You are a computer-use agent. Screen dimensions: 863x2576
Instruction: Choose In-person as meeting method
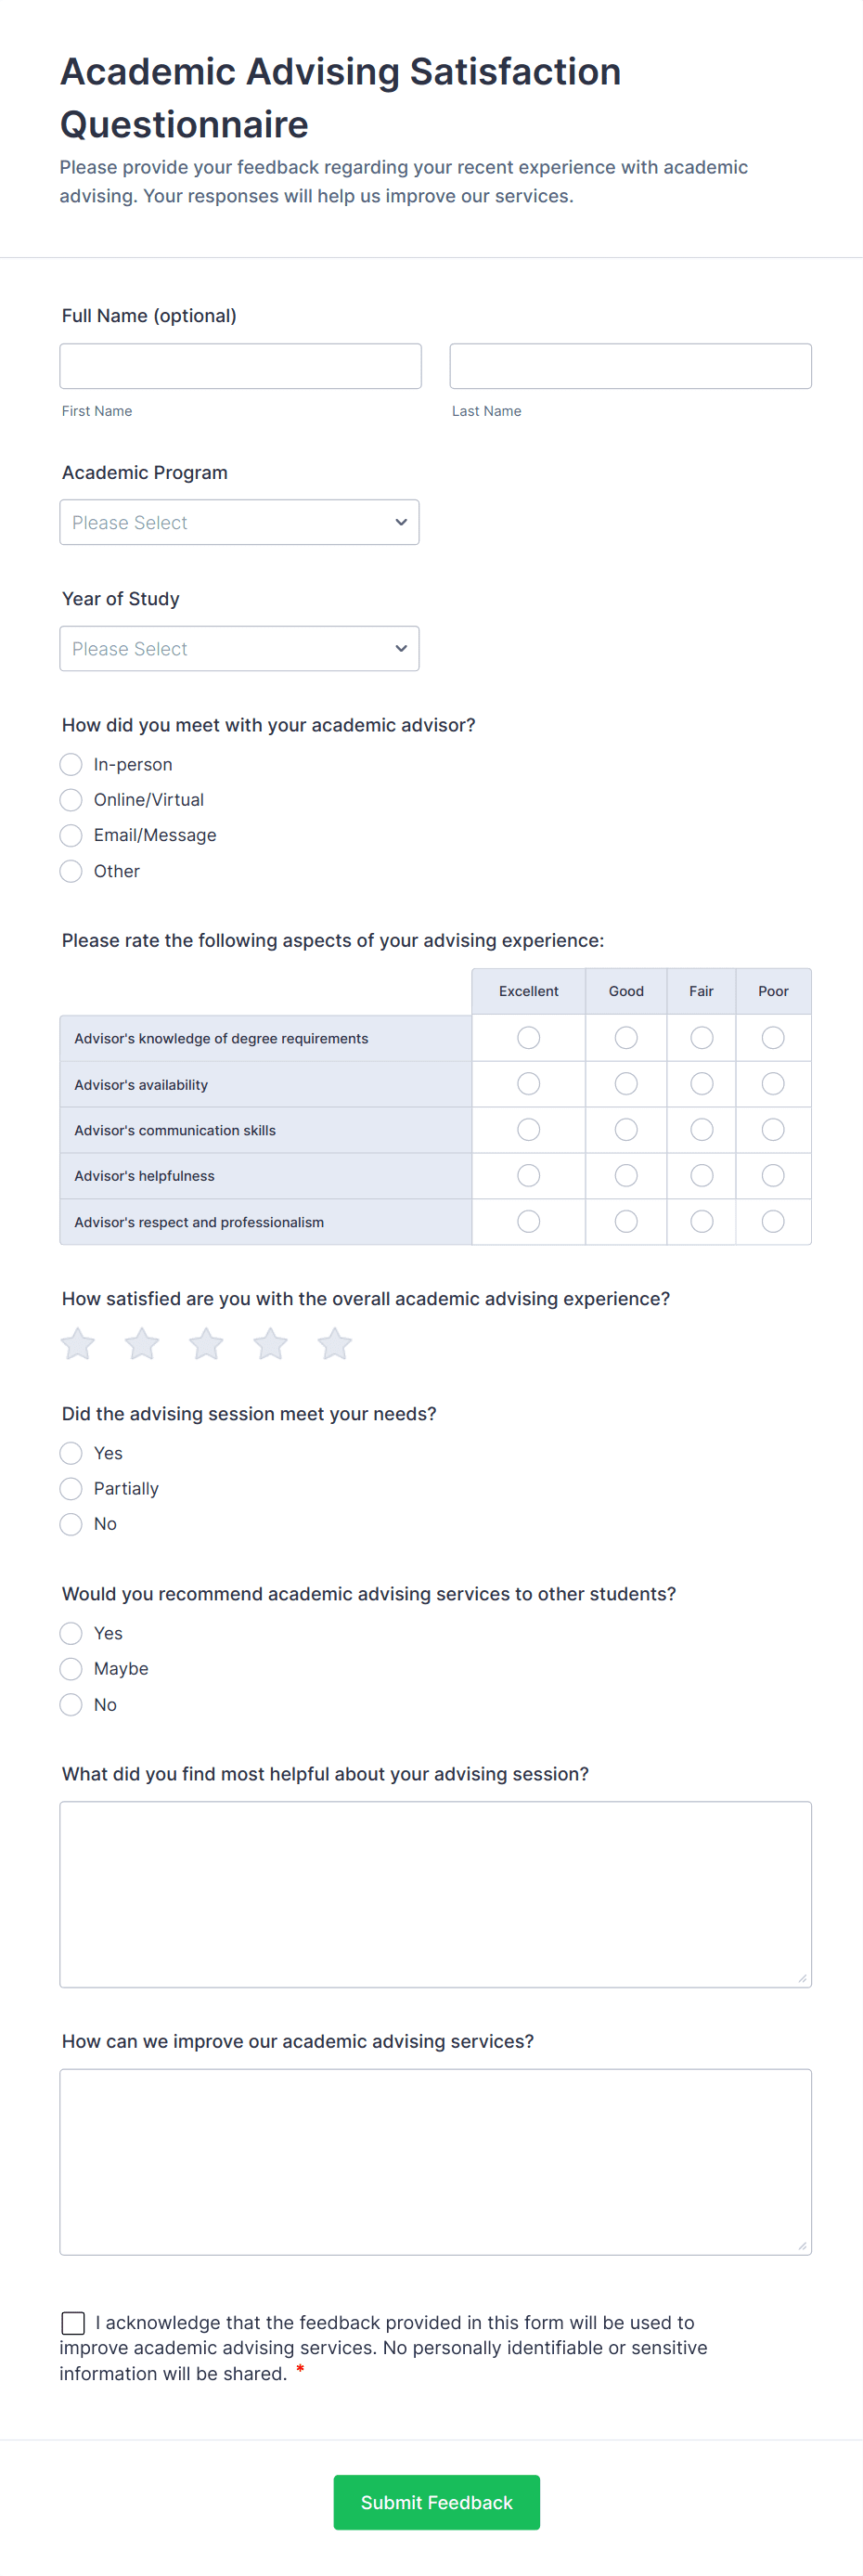(x=70, y=764)
